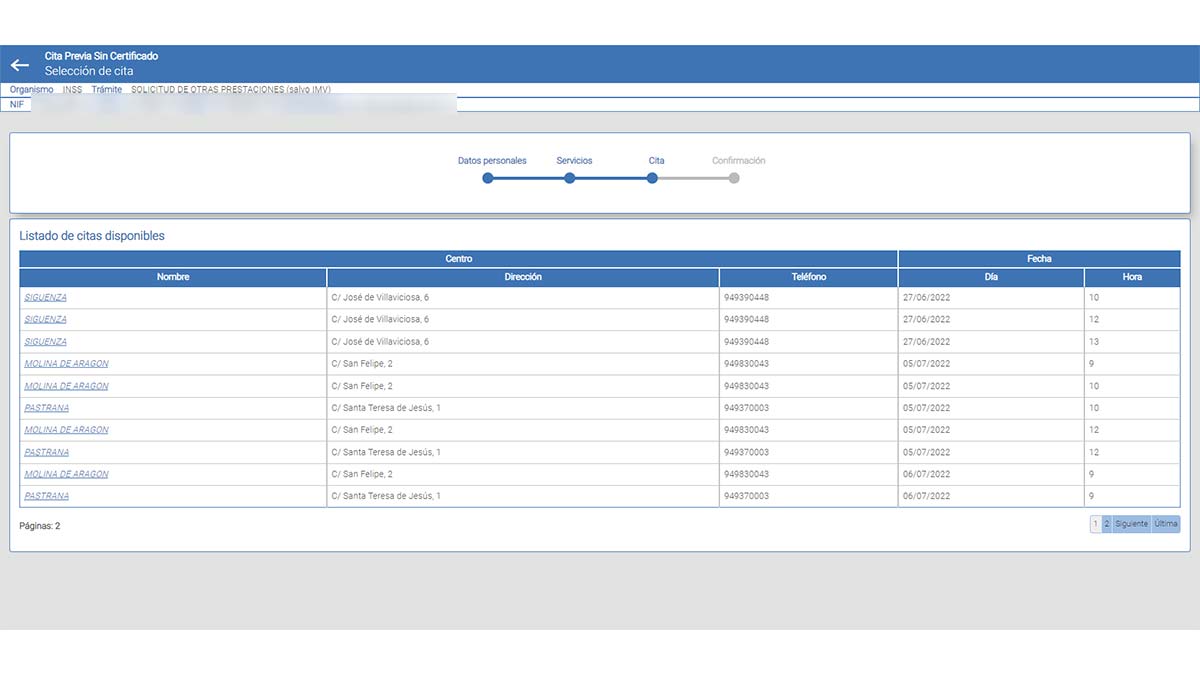
Task: Select PASTRANA appointment on 06/07/2022
Action: (47, 496)
